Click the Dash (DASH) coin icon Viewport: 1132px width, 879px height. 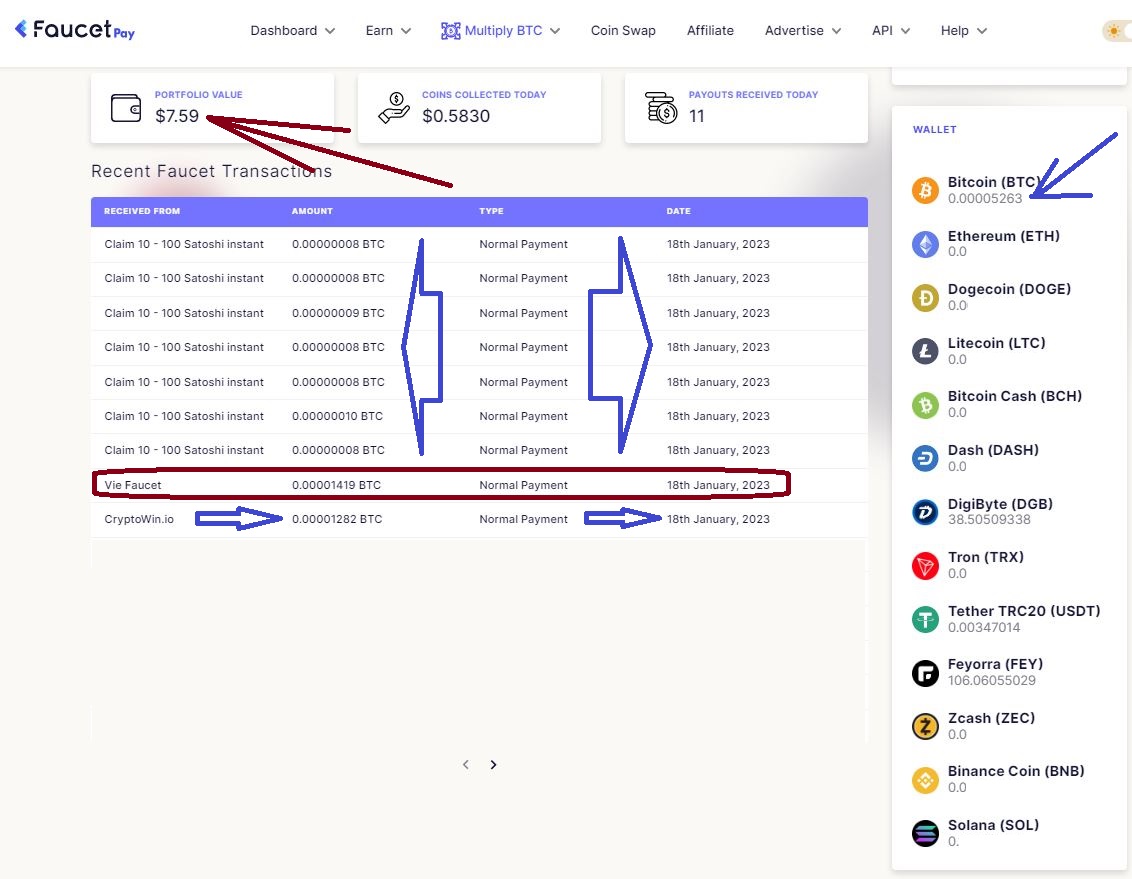click(x=925, y=458)
